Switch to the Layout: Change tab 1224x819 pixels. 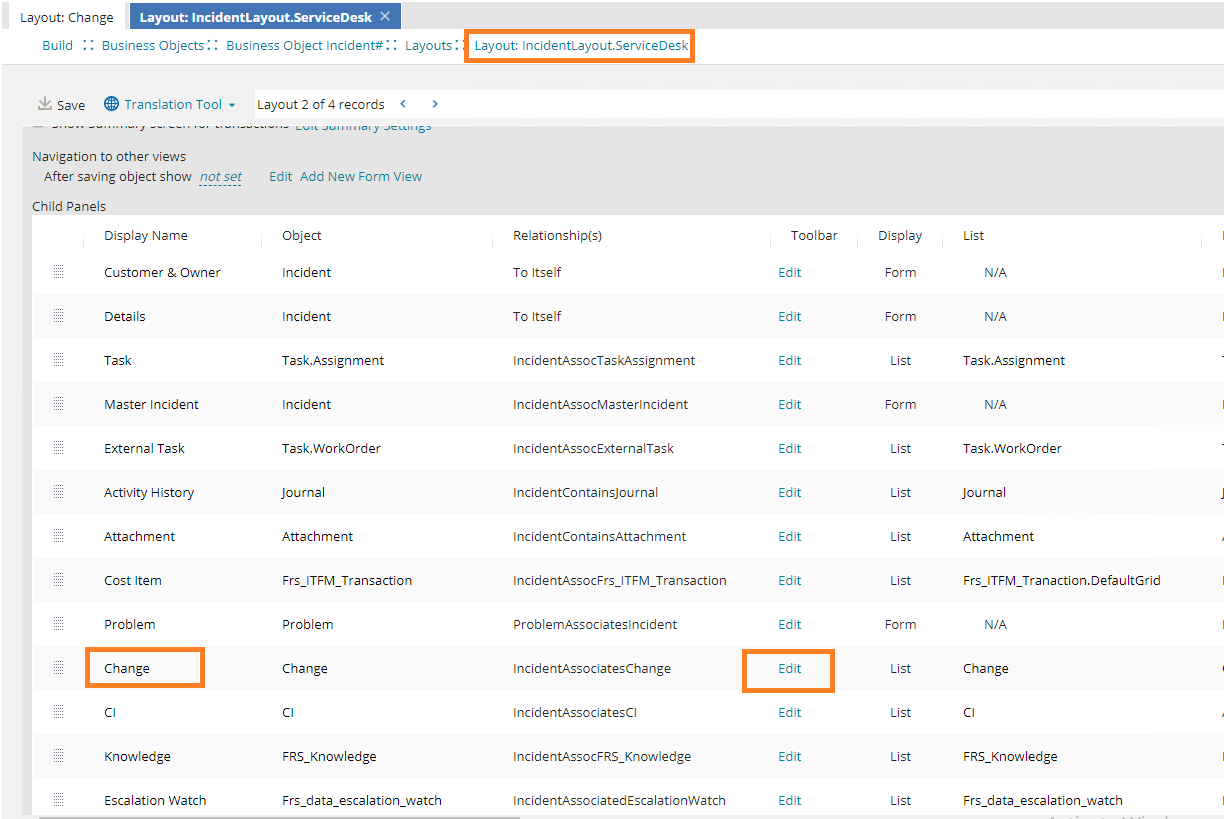coord(66,17)
